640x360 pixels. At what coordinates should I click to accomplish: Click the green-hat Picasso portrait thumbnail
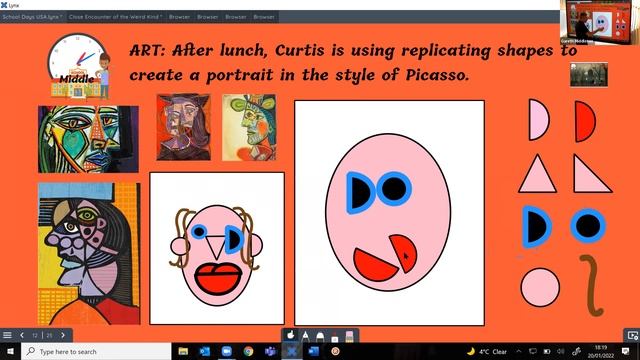pos(249,127)
